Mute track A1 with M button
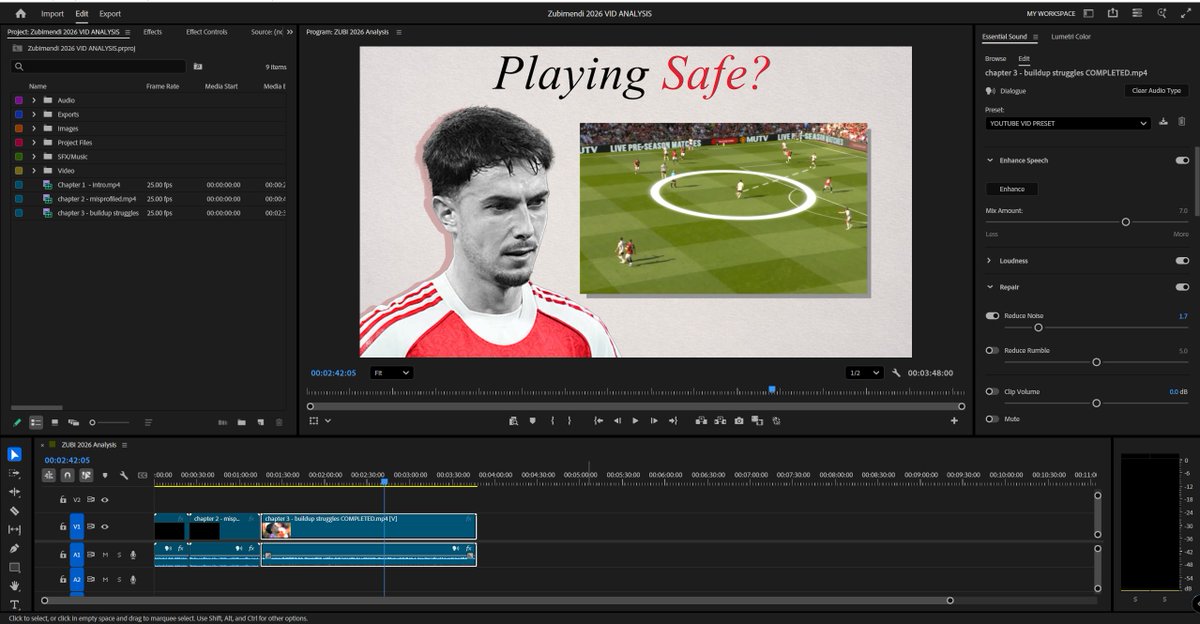This screenshot has height=624, width=1200. 105,554
